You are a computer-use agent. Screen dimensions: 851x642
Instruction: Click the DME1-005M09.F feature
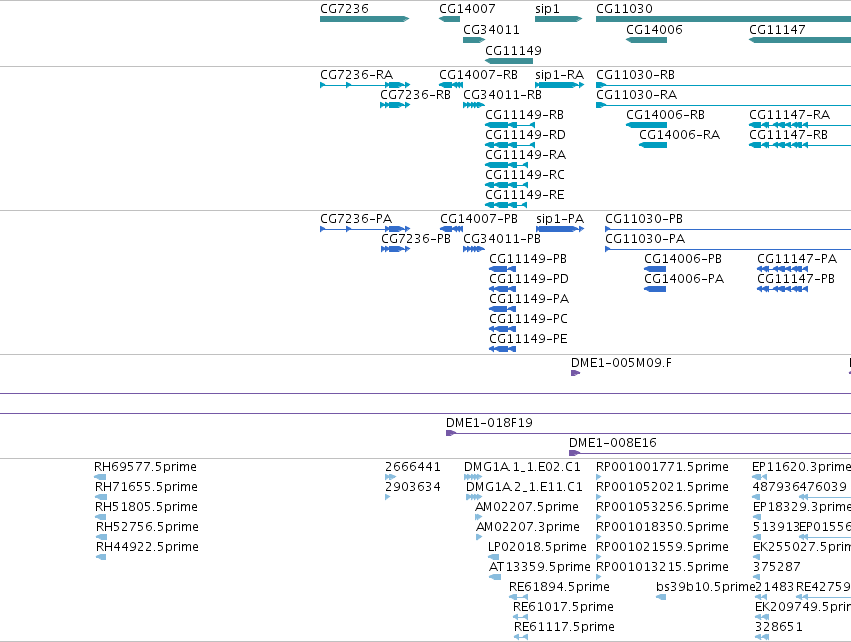coord(575,373)
